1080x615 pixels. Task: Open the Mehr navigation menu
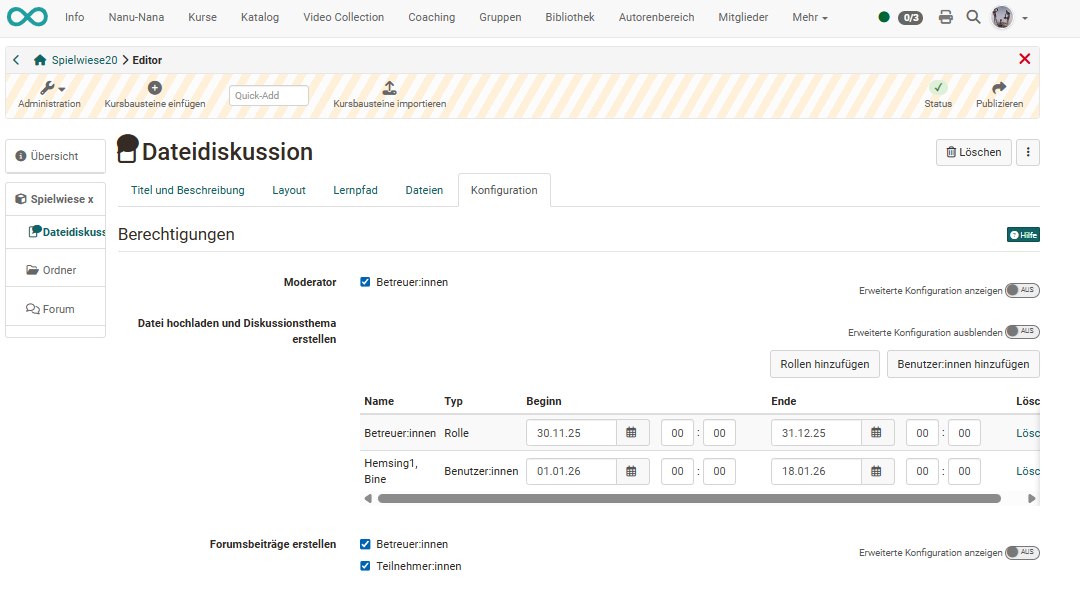809,17
